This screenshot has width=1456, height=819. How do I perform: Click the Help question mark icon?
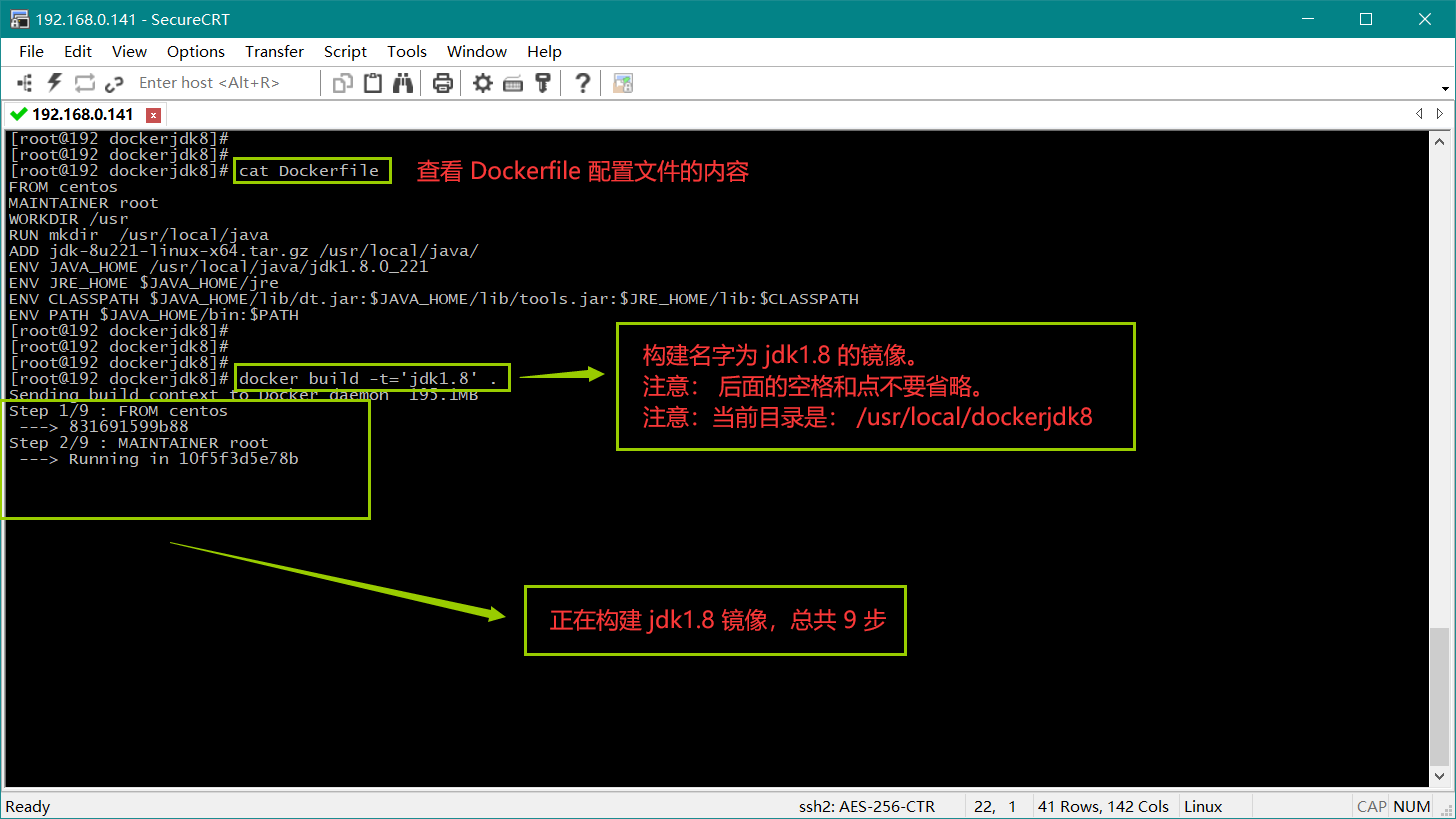click(582, 83)
